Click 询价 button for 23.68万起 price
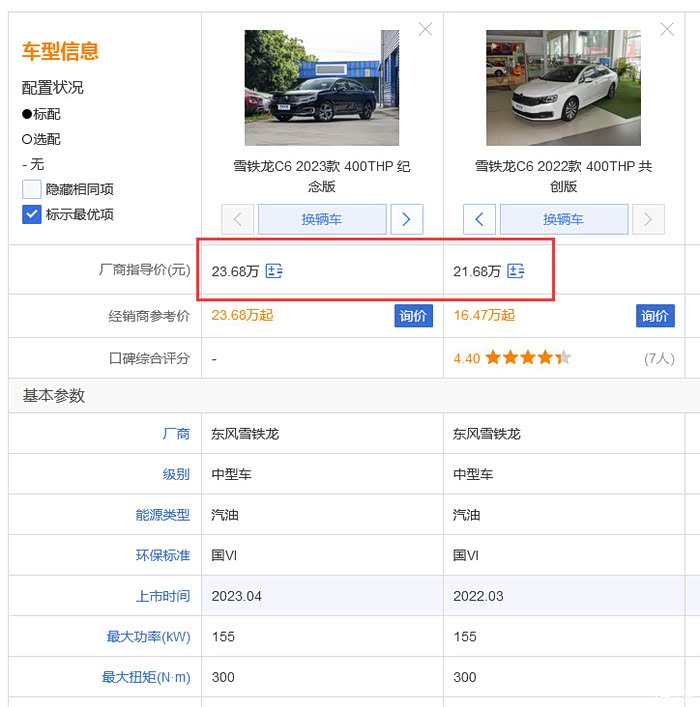 413,316
